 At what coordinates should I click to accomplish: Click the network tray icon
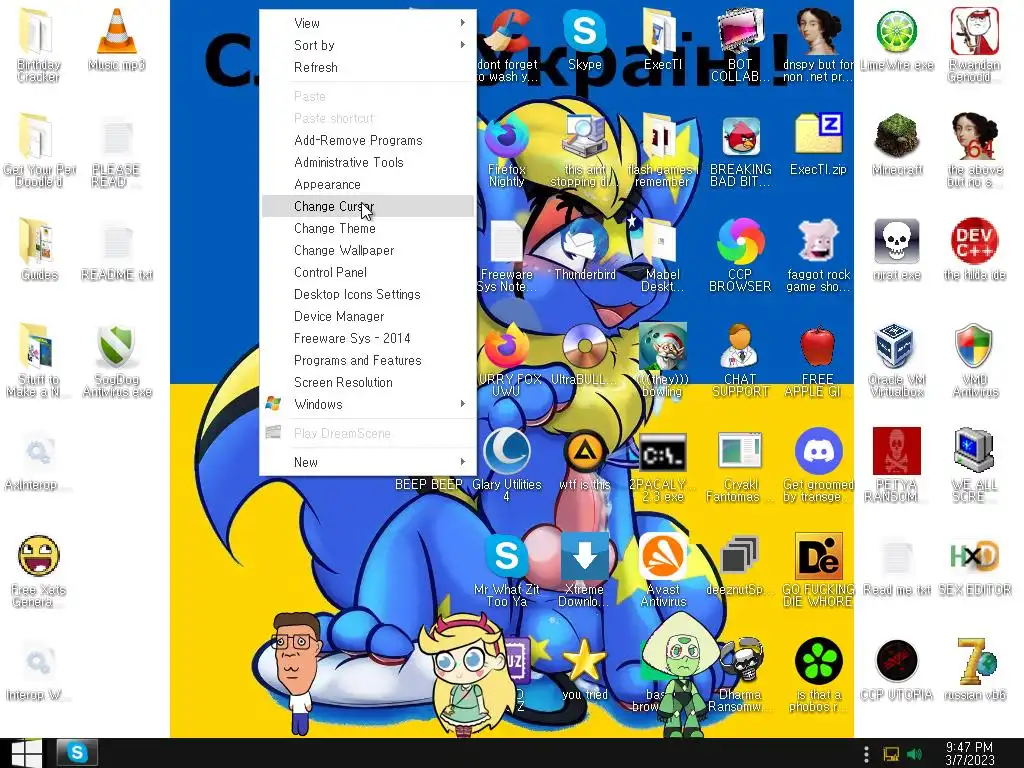[x=891, y=754]
